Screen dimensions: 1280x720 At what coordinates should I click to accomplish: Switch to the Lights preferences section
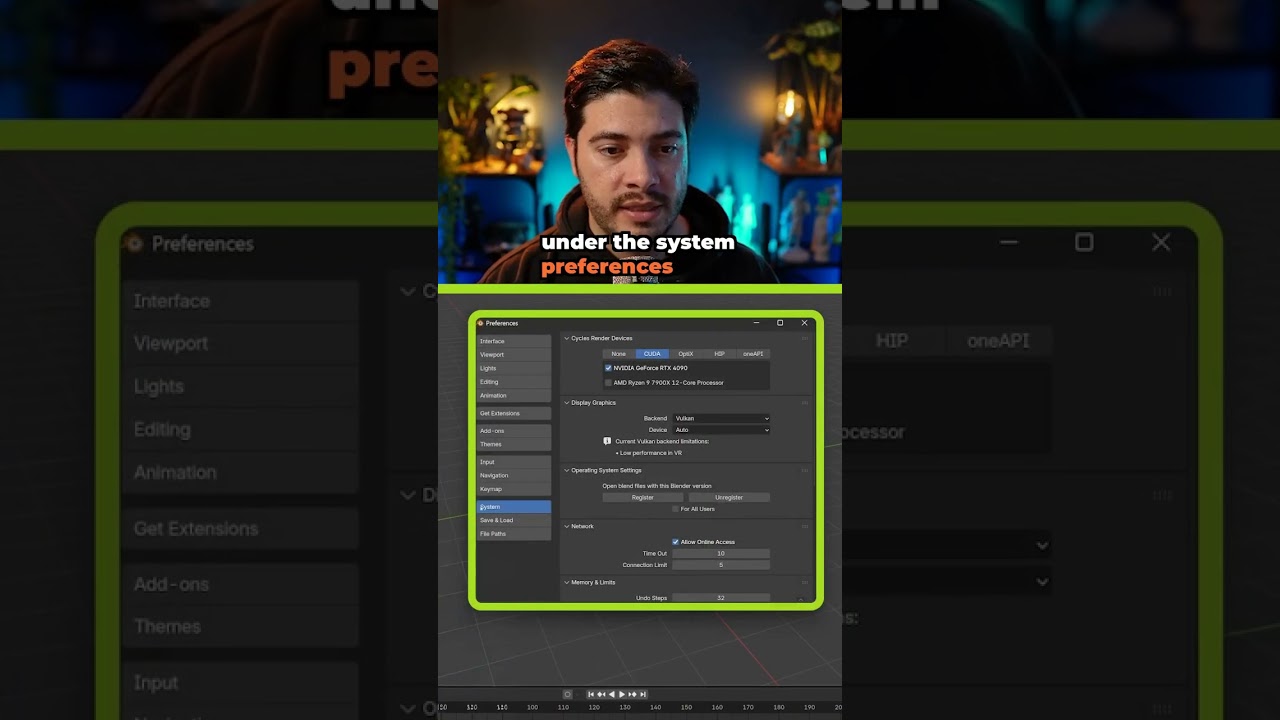pyautogui.click(x=514, y=368)
